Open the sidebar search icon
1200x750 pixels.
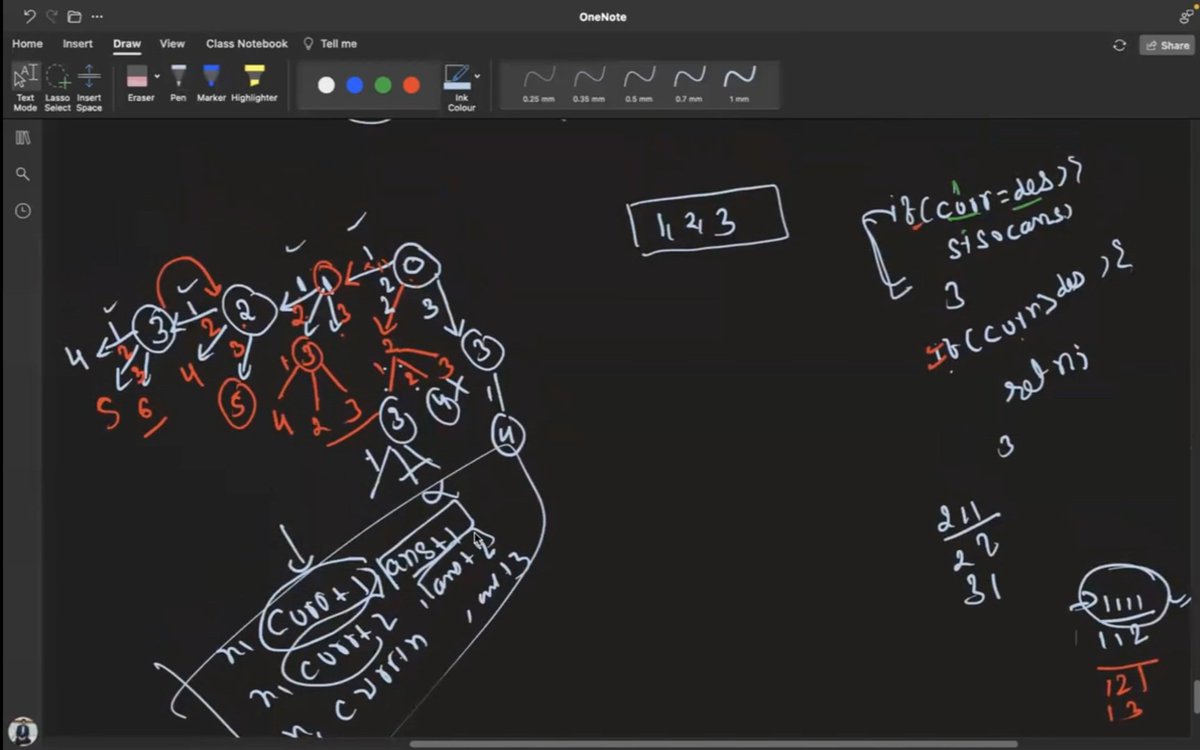click(23, 174)
